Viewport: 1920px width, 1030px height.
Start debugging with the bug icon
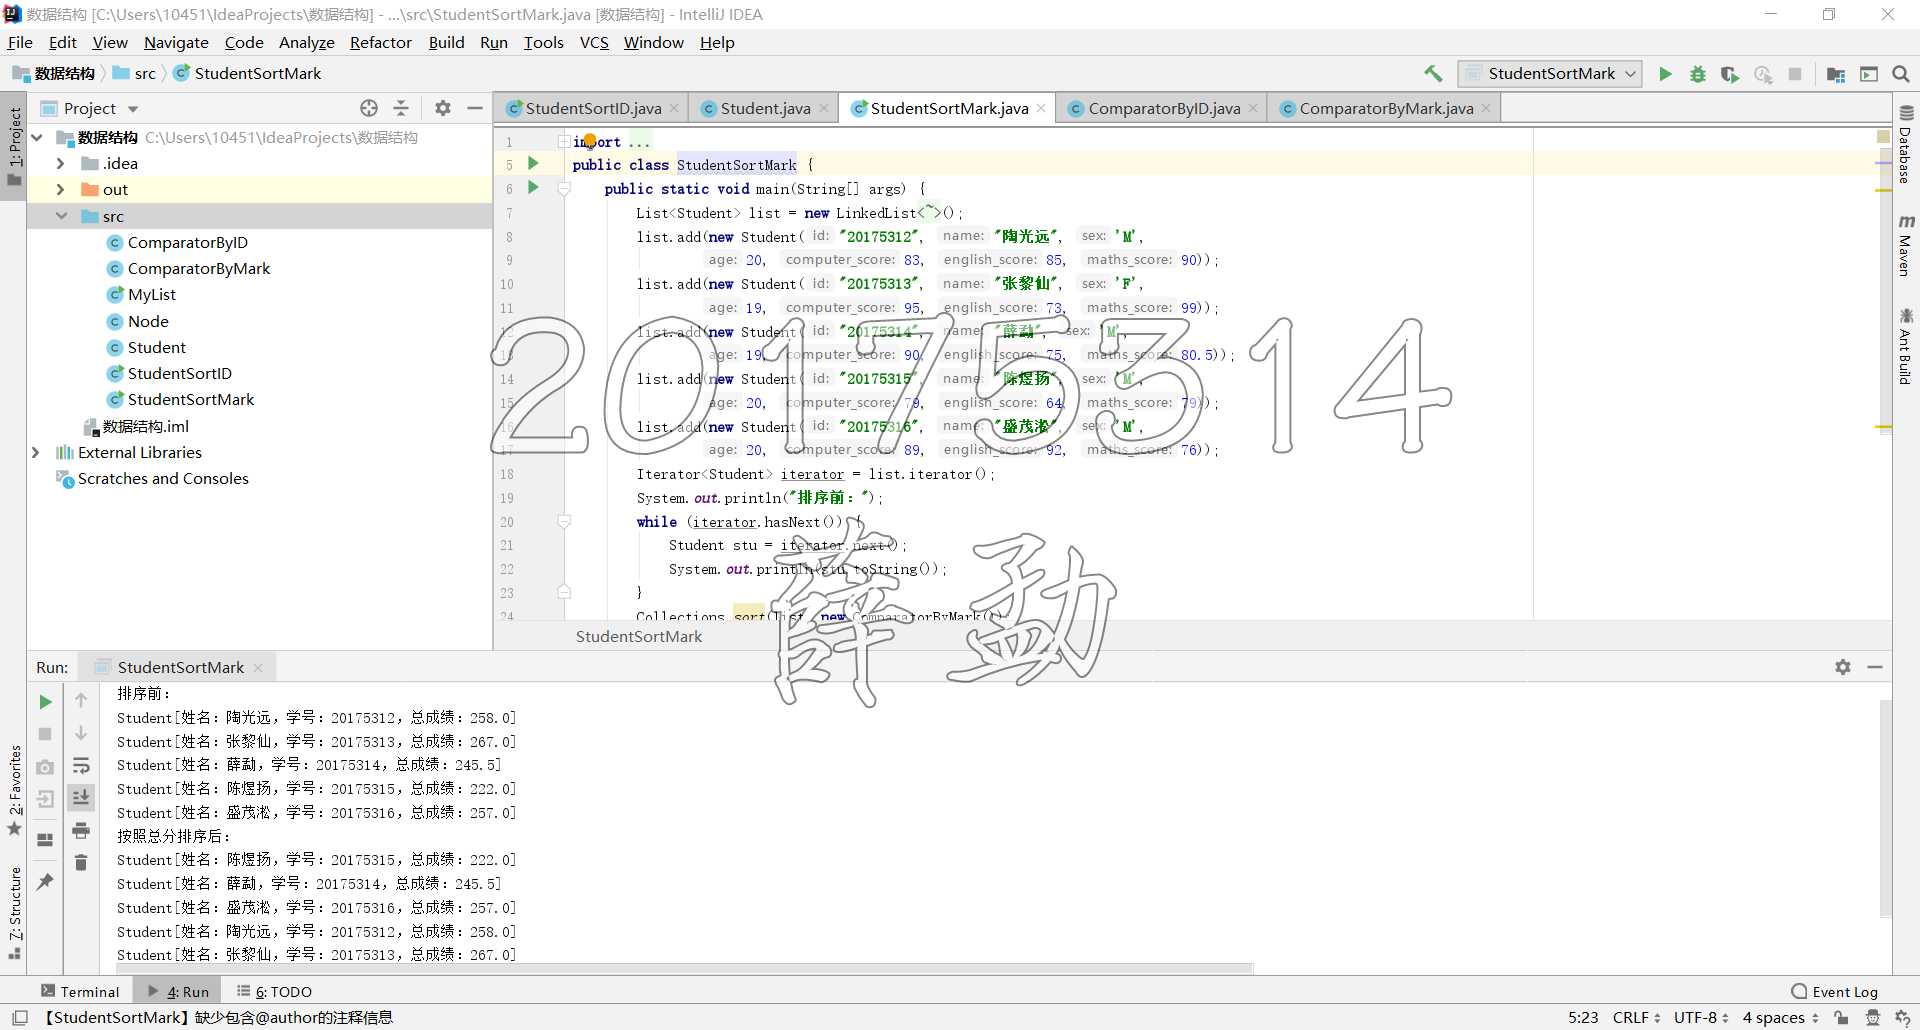(1697, 73)
